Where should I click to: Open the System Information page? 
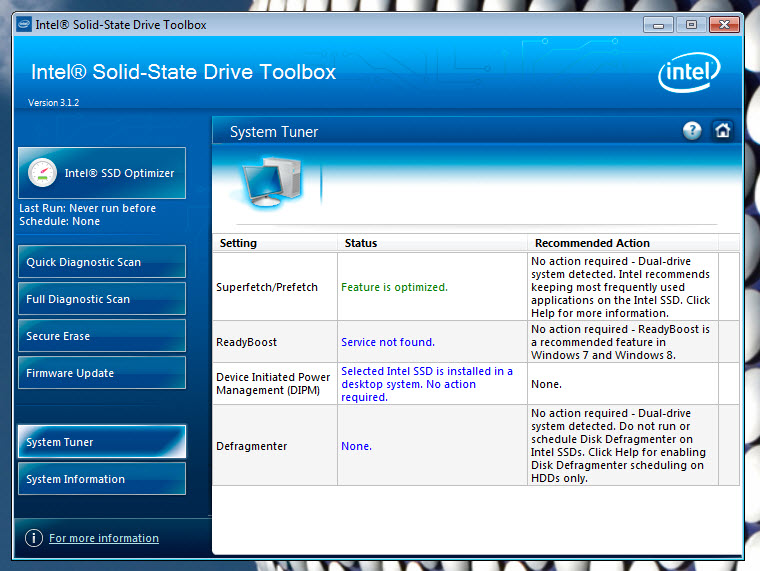tap(102, 479)
